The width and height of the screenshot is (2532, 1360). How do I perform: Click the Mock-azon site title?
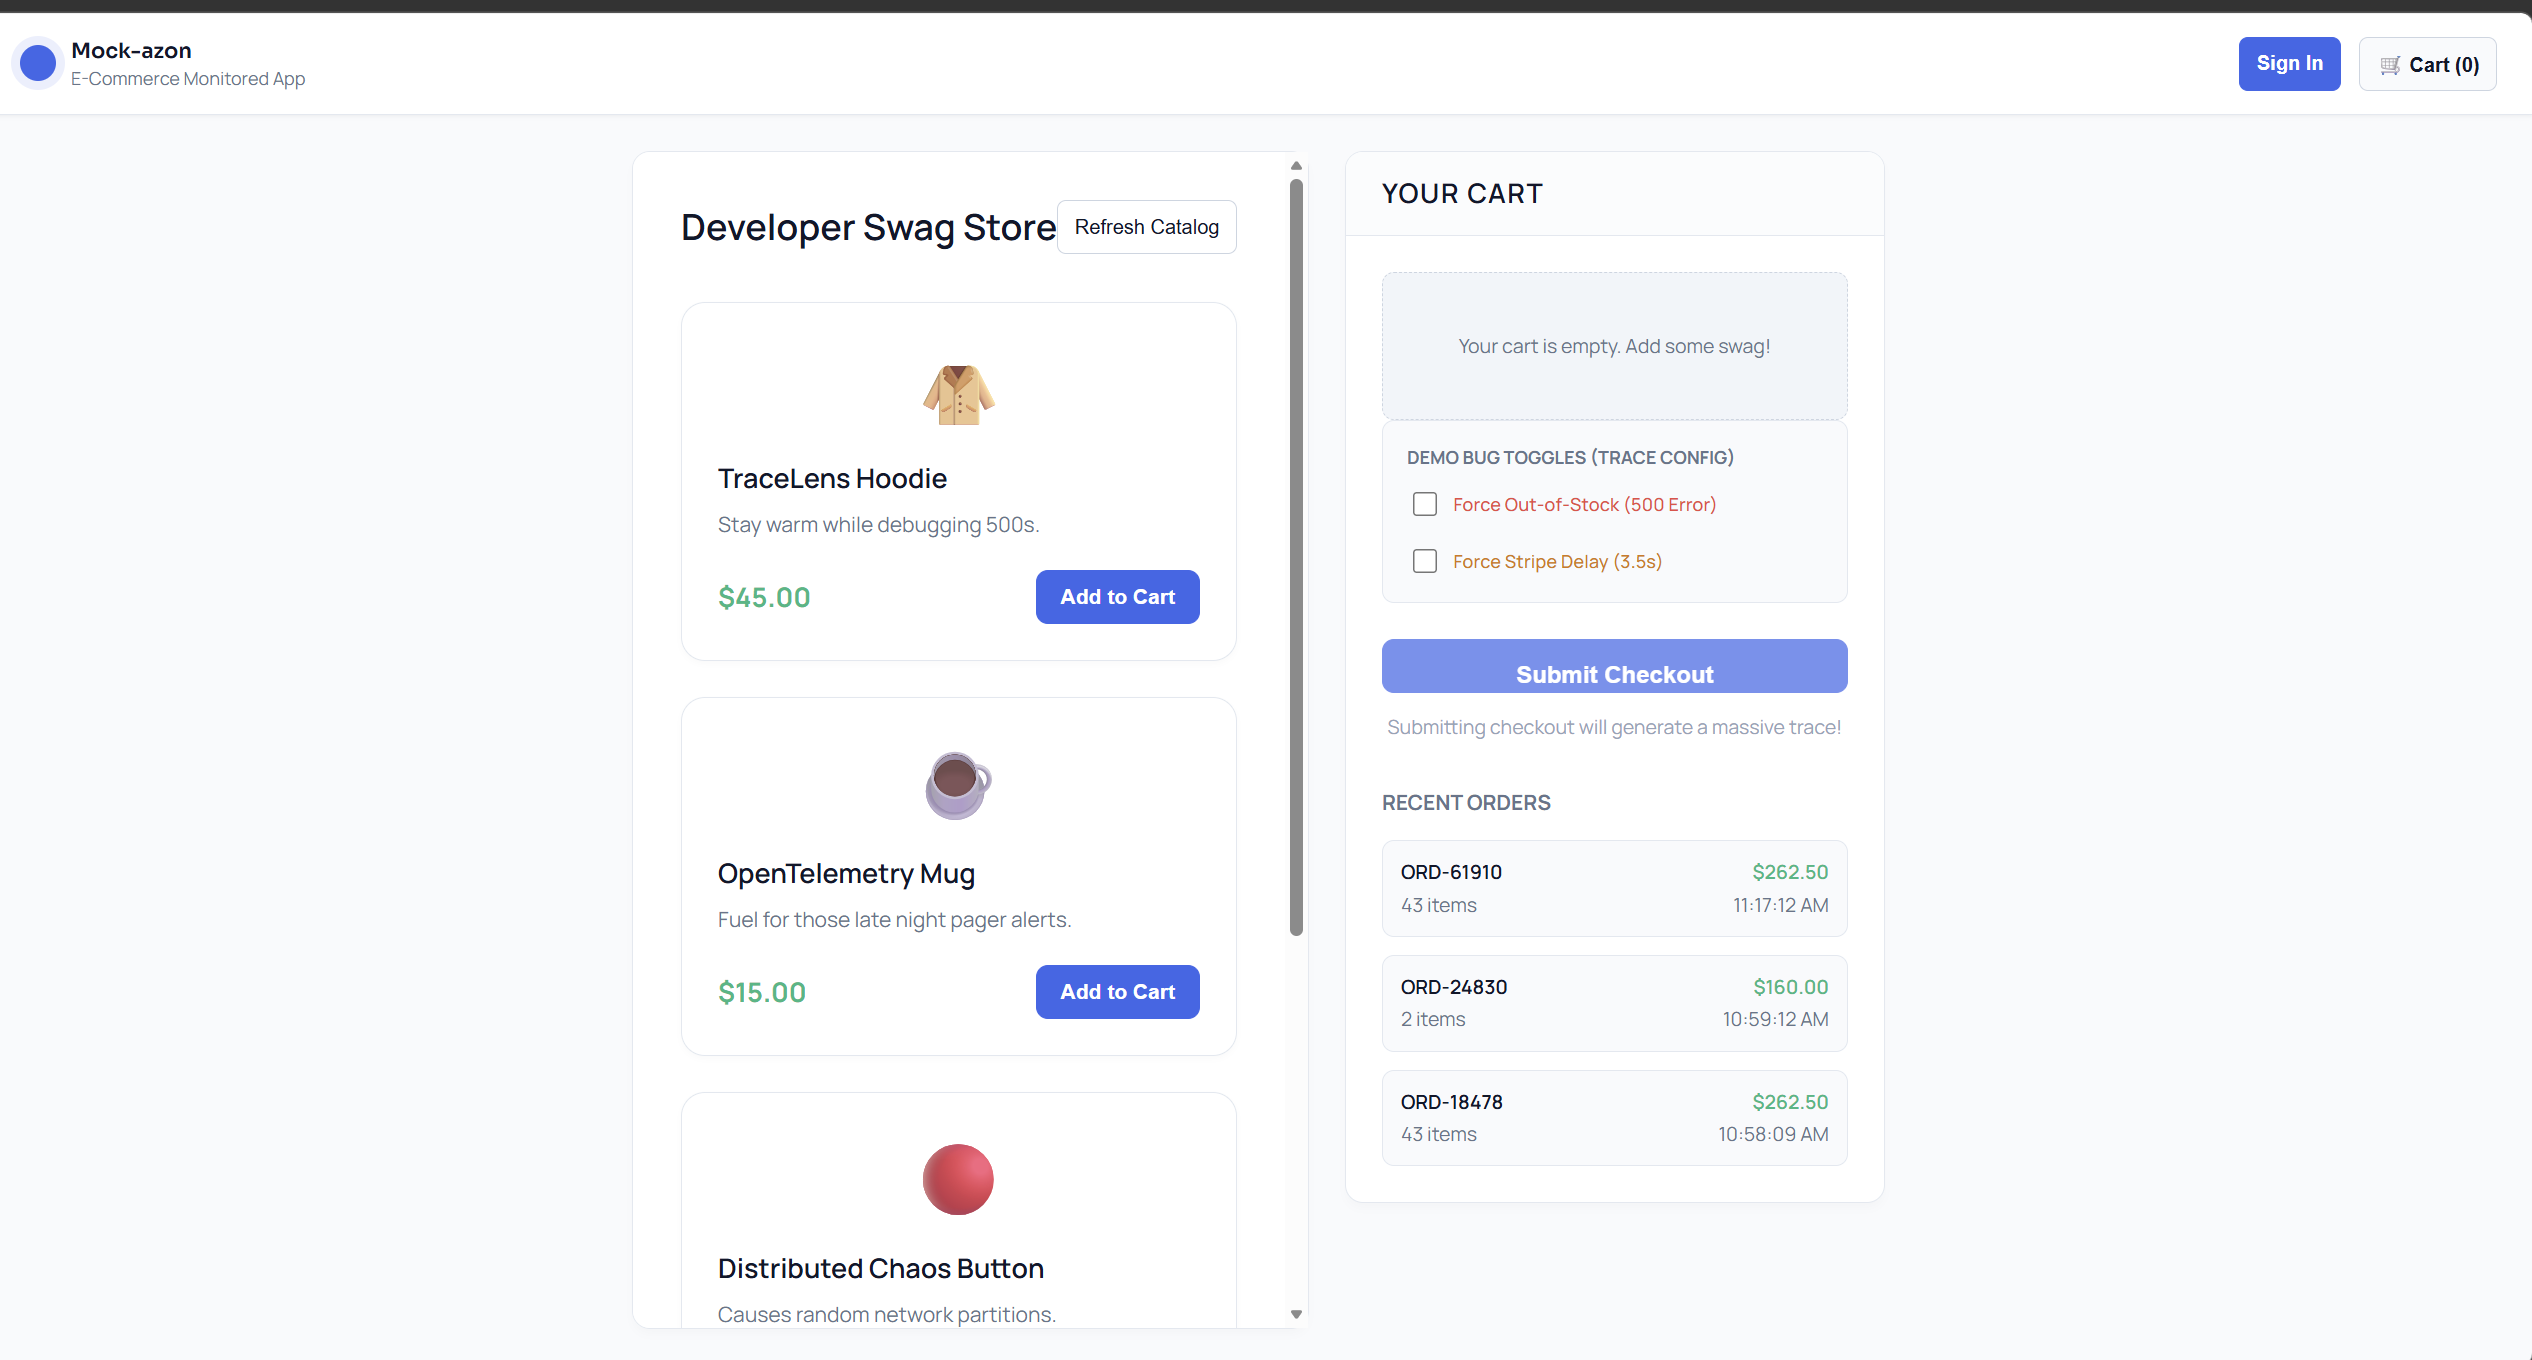[x=131, y=50]
